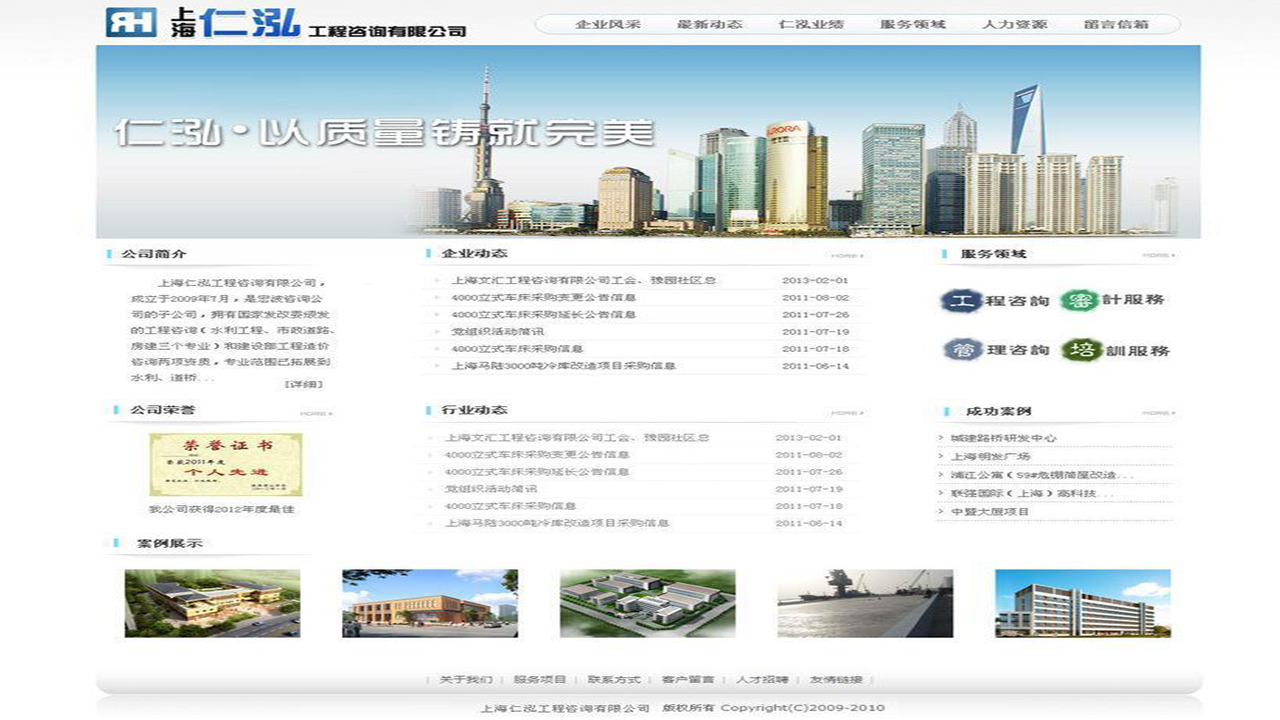Select the 培訓服務 service icon

pyautogui.click(x=1114, y=350)
